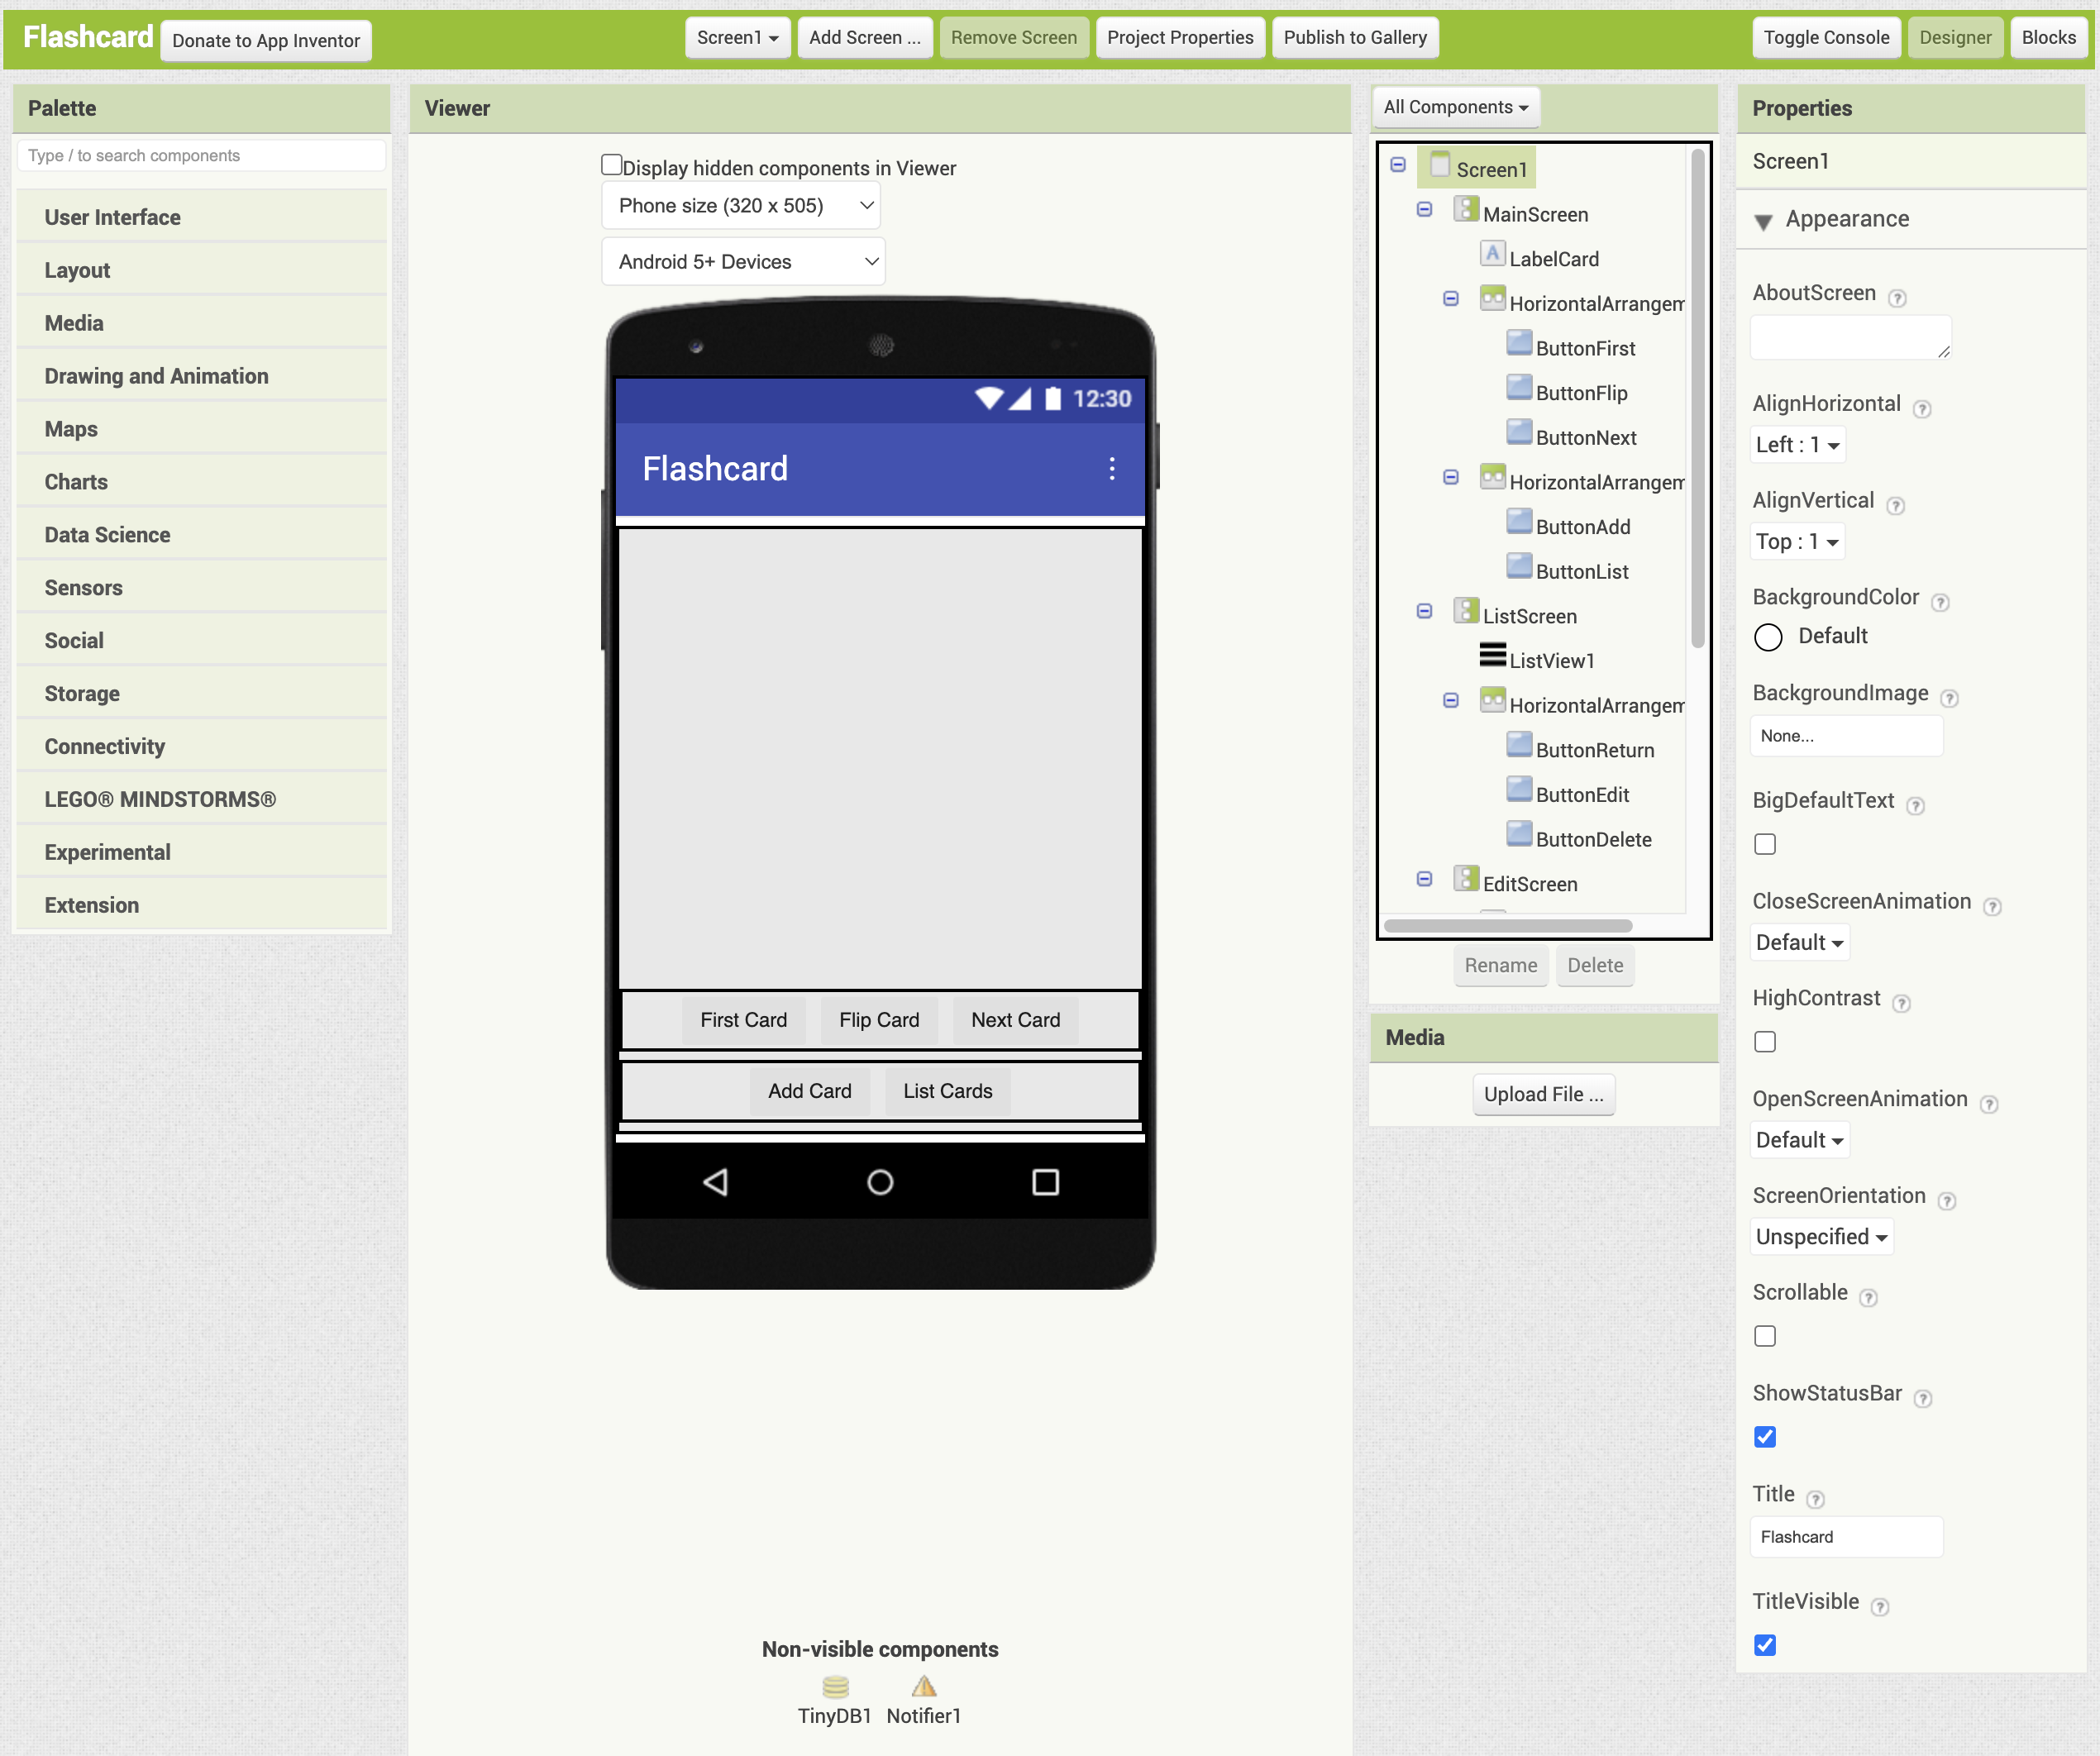
Task: Open the Layout palette category
Action: (x=77, y=270)
